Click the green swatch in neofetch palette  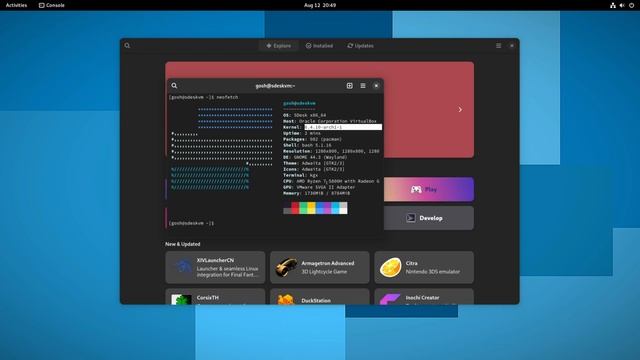coord(303,208)
